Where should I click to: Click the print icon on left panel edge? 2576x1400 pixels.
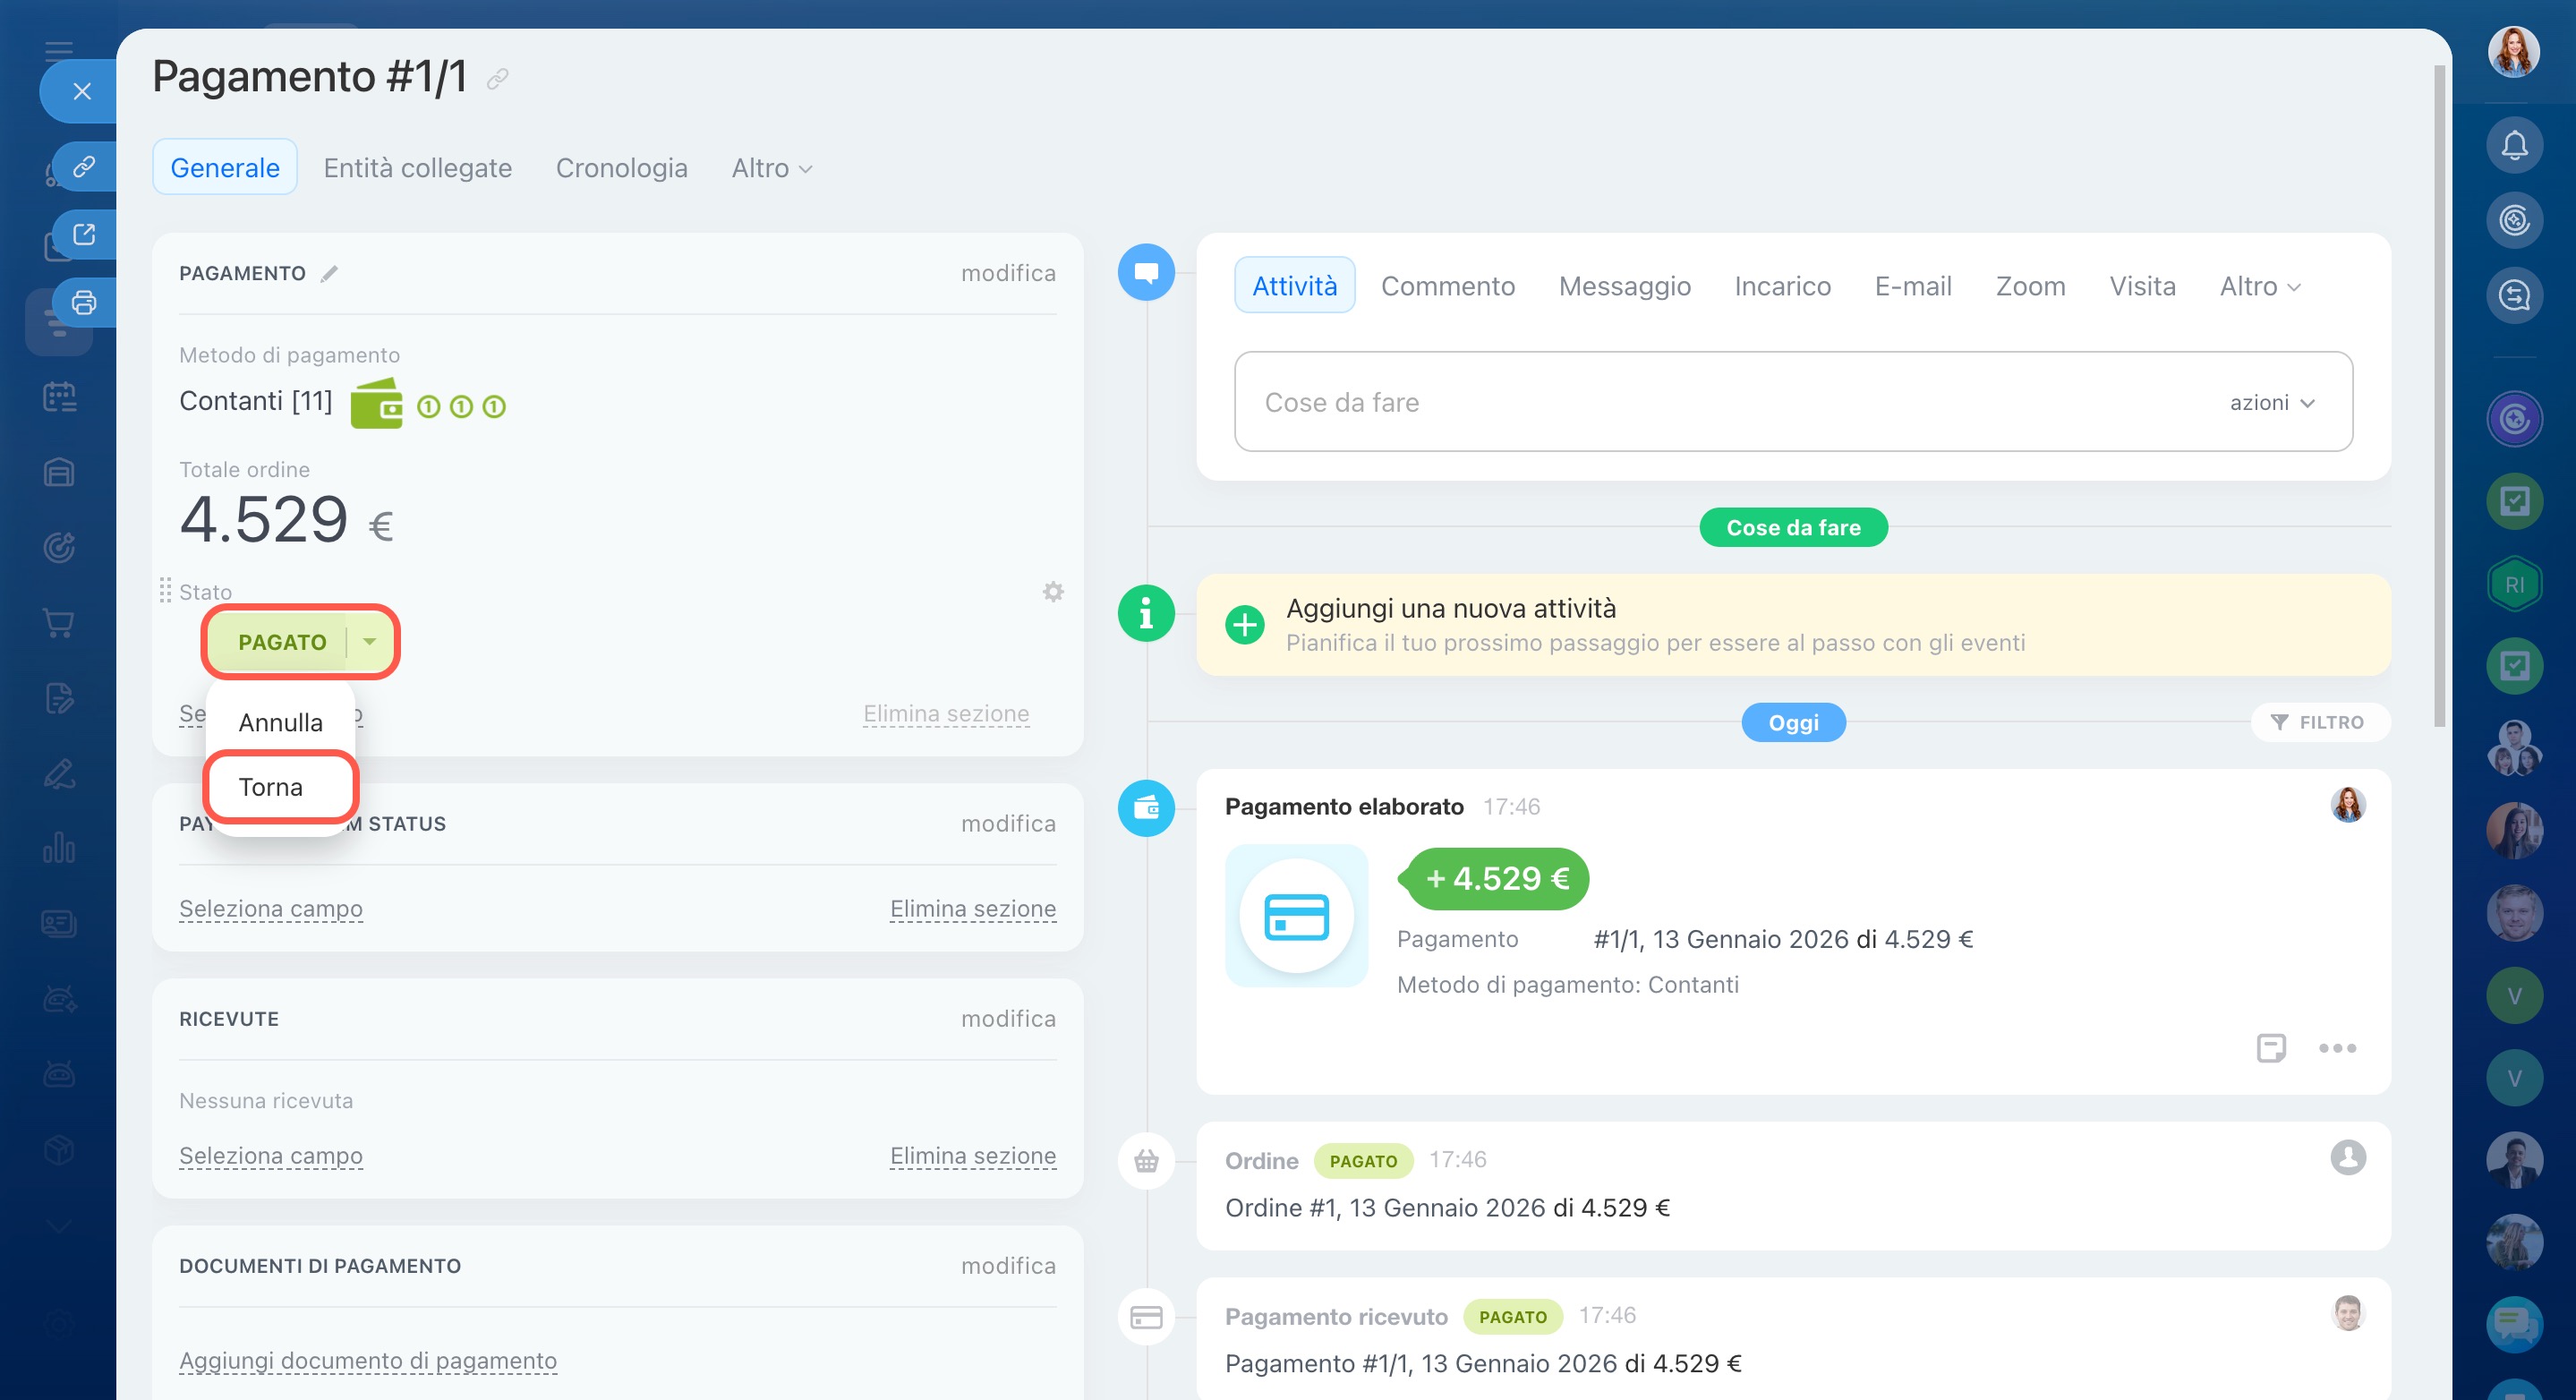(x=84, y=302)
